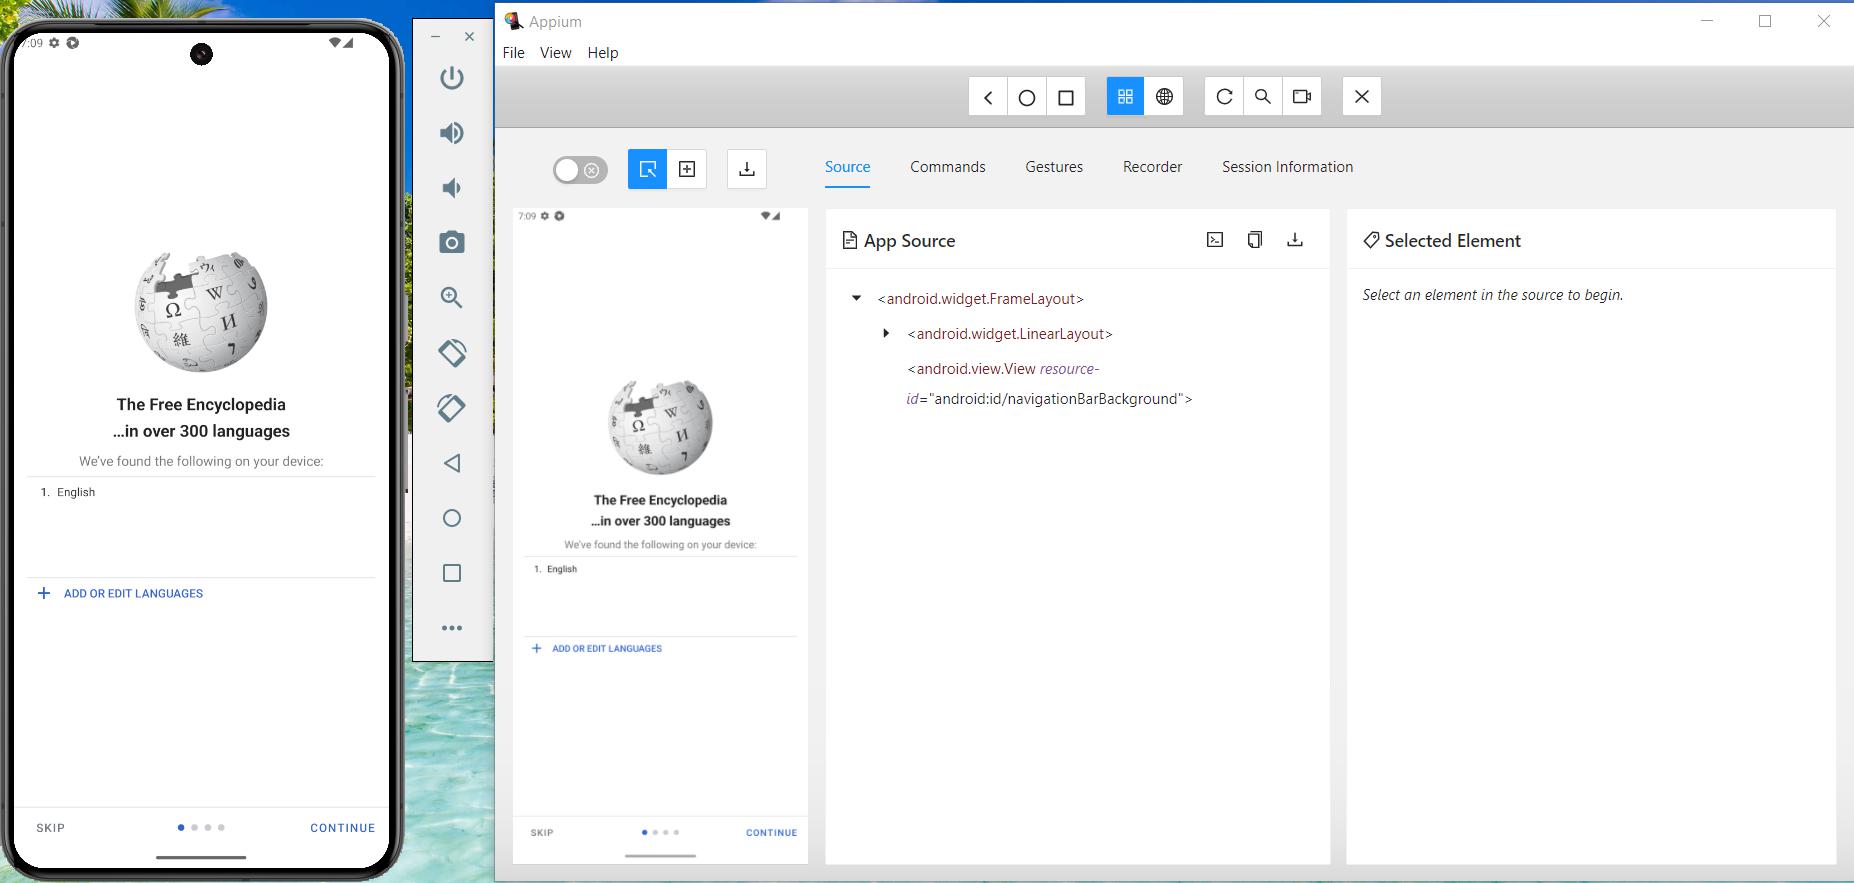Click Wikipedia globe in Appium preview
This screenshot has height=883, width=1854.
pos(660,427)
